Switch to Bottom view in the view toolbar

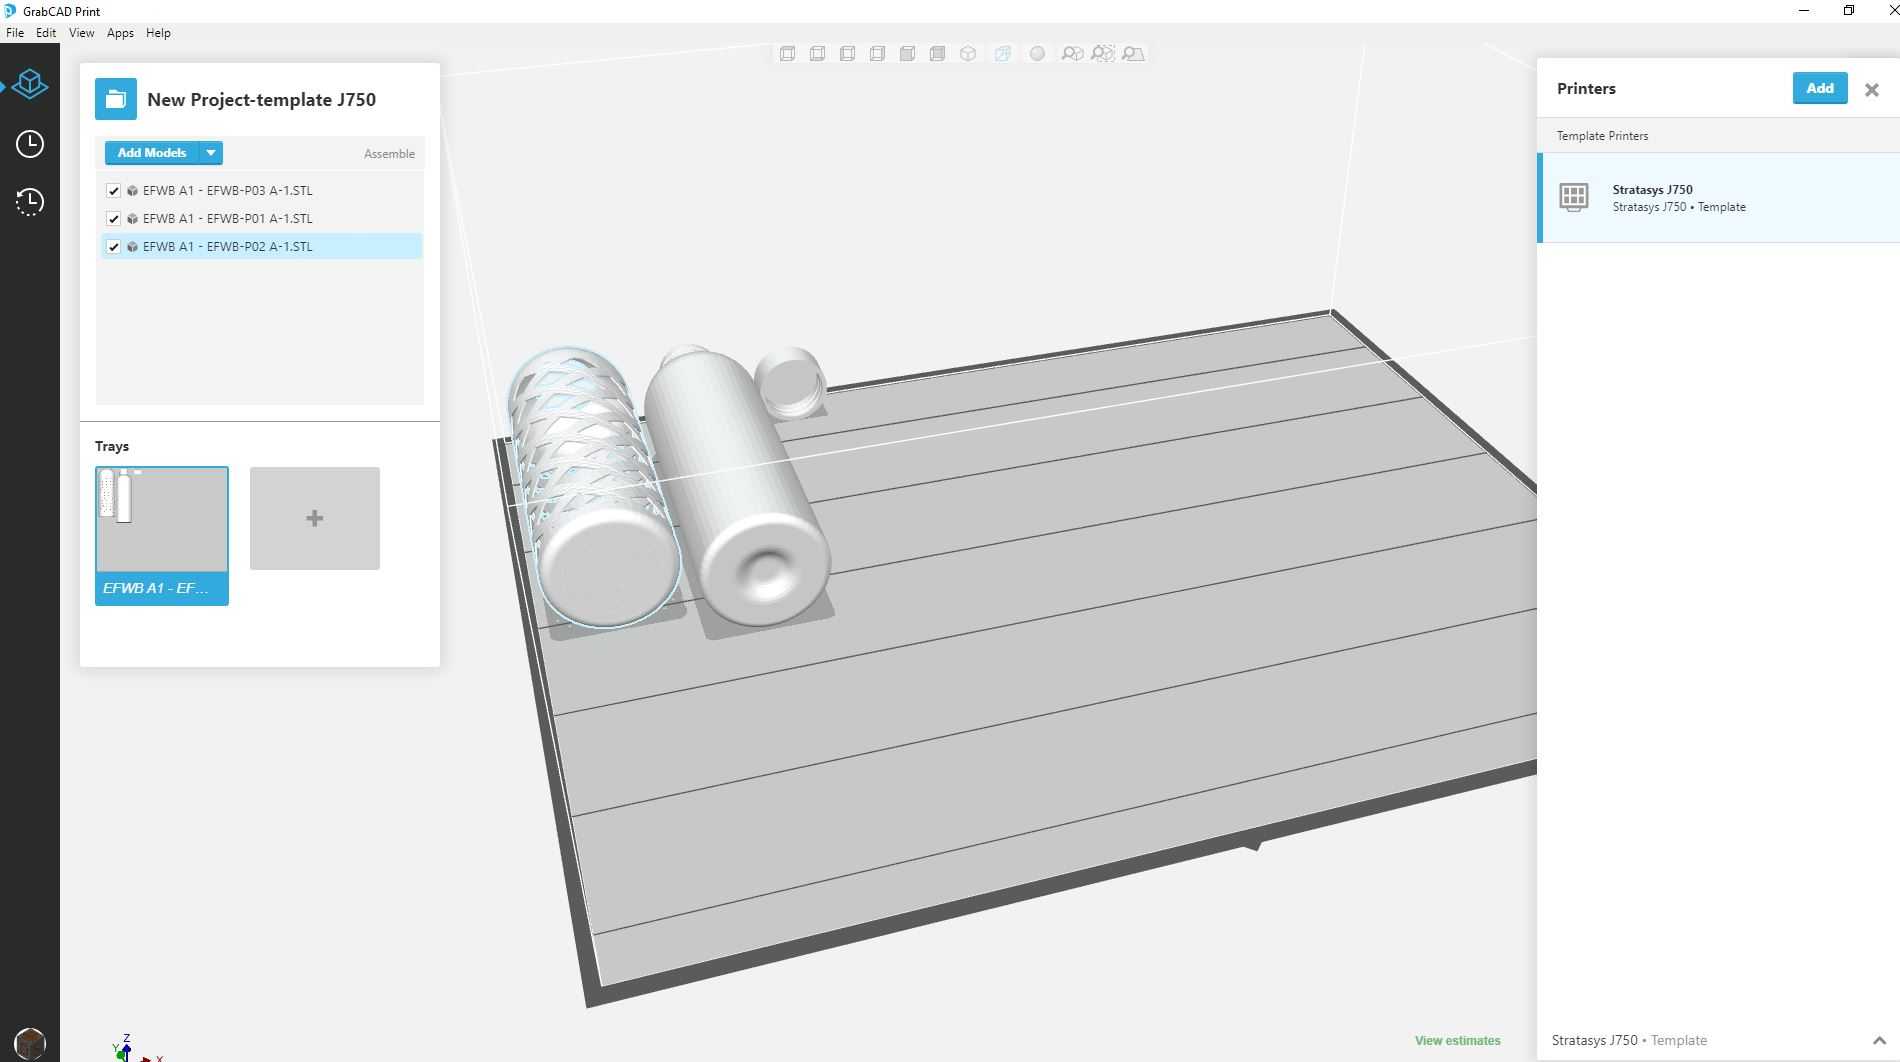(938, 54)
